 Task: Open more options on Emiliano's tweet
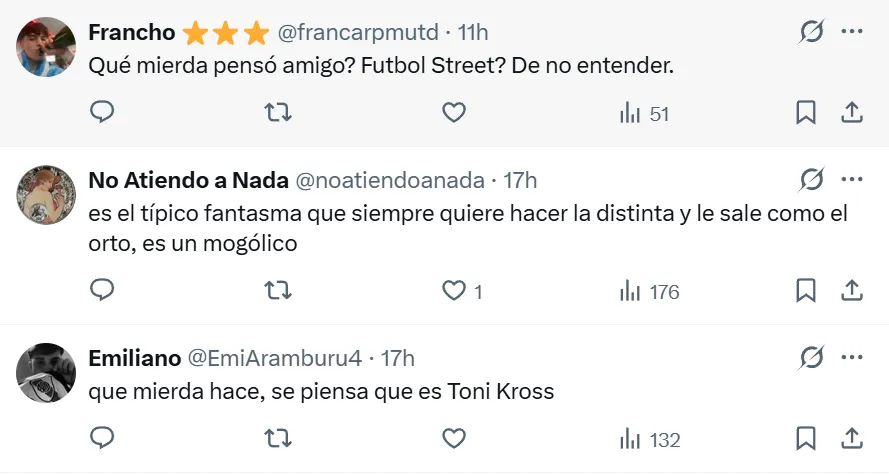852,358
